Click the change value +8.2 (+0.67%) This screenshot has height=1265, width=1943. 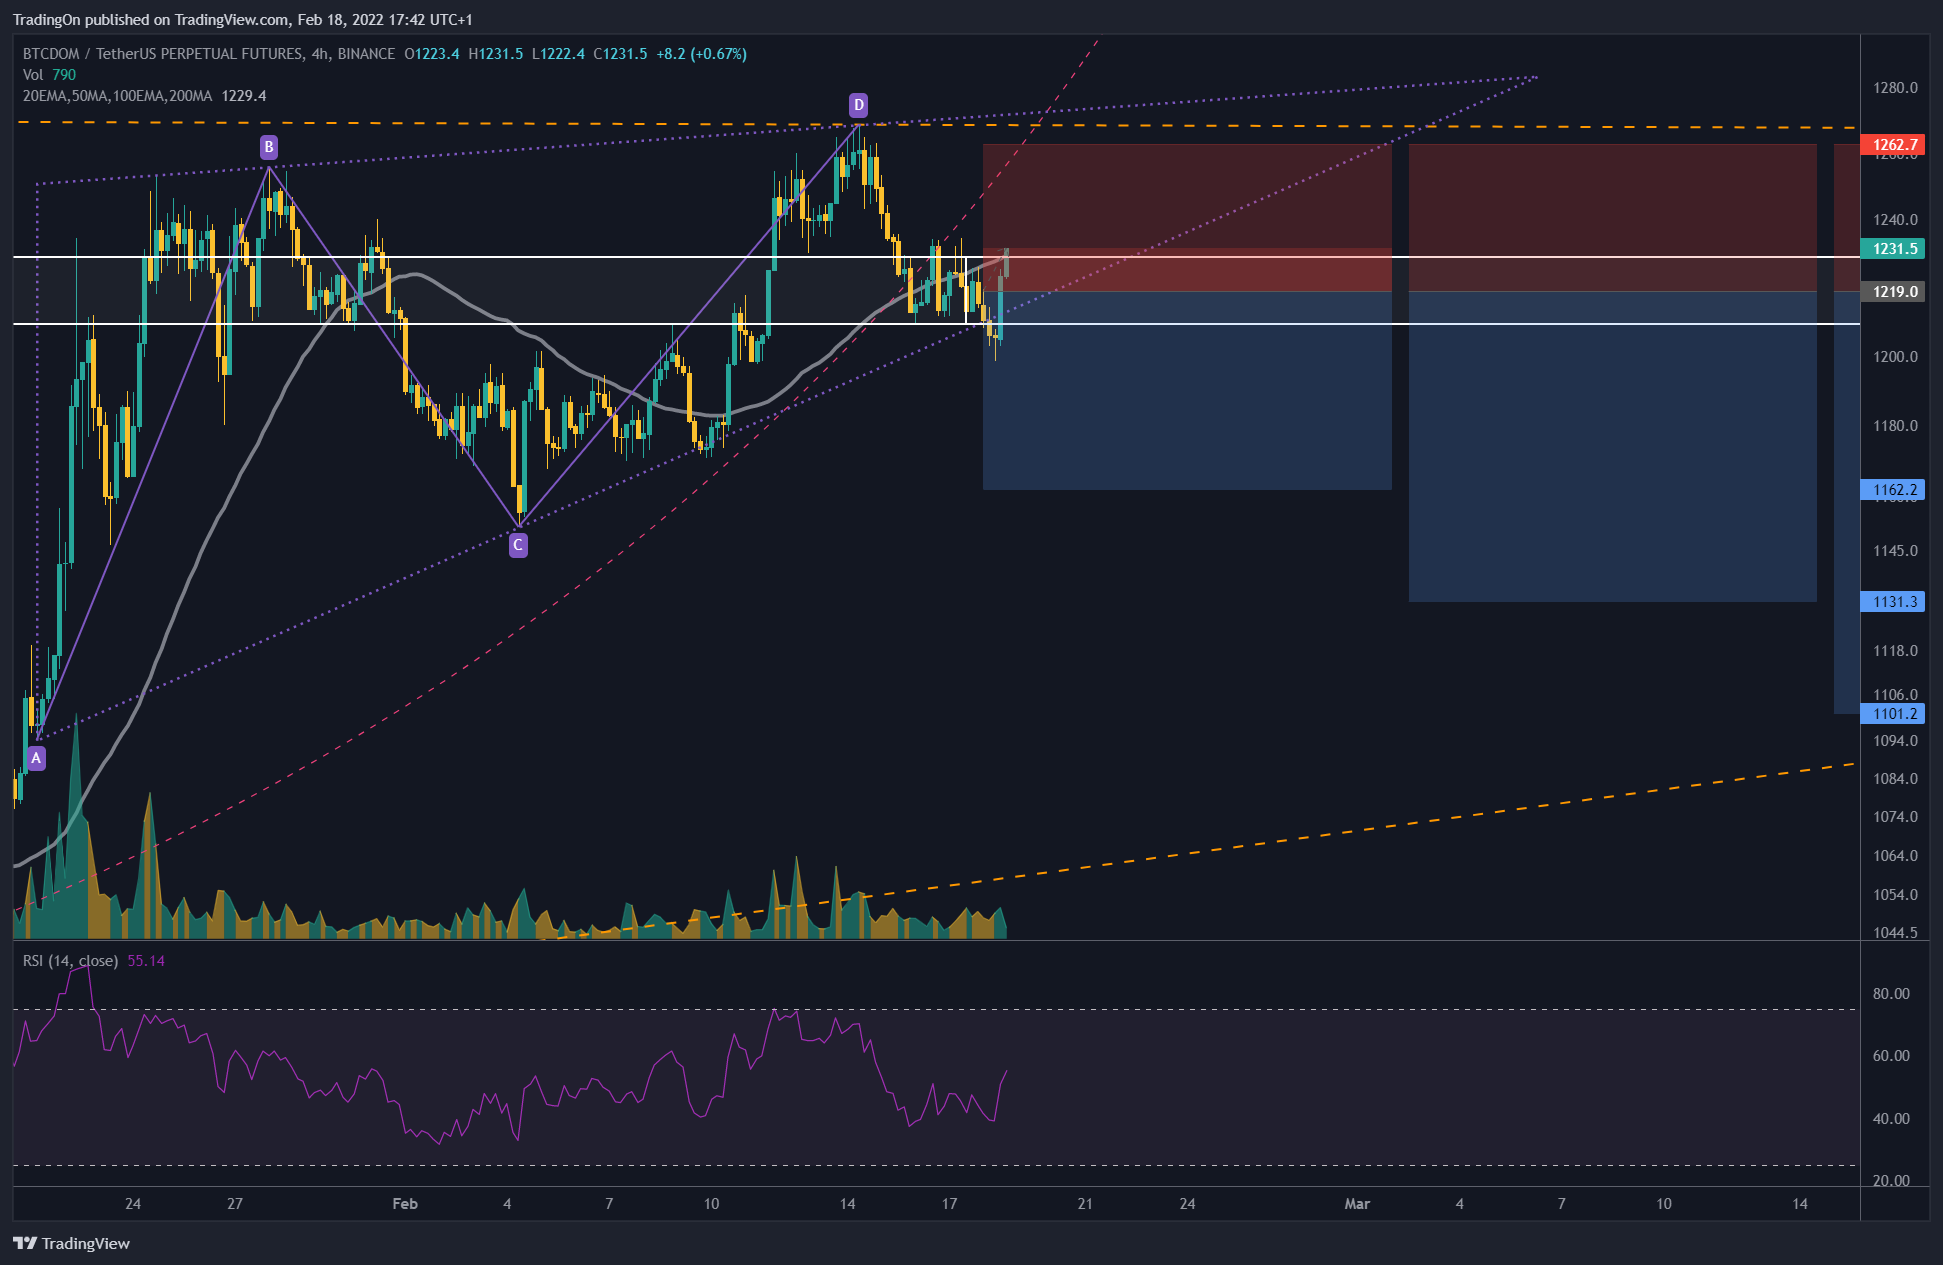(x=702, y=54)
